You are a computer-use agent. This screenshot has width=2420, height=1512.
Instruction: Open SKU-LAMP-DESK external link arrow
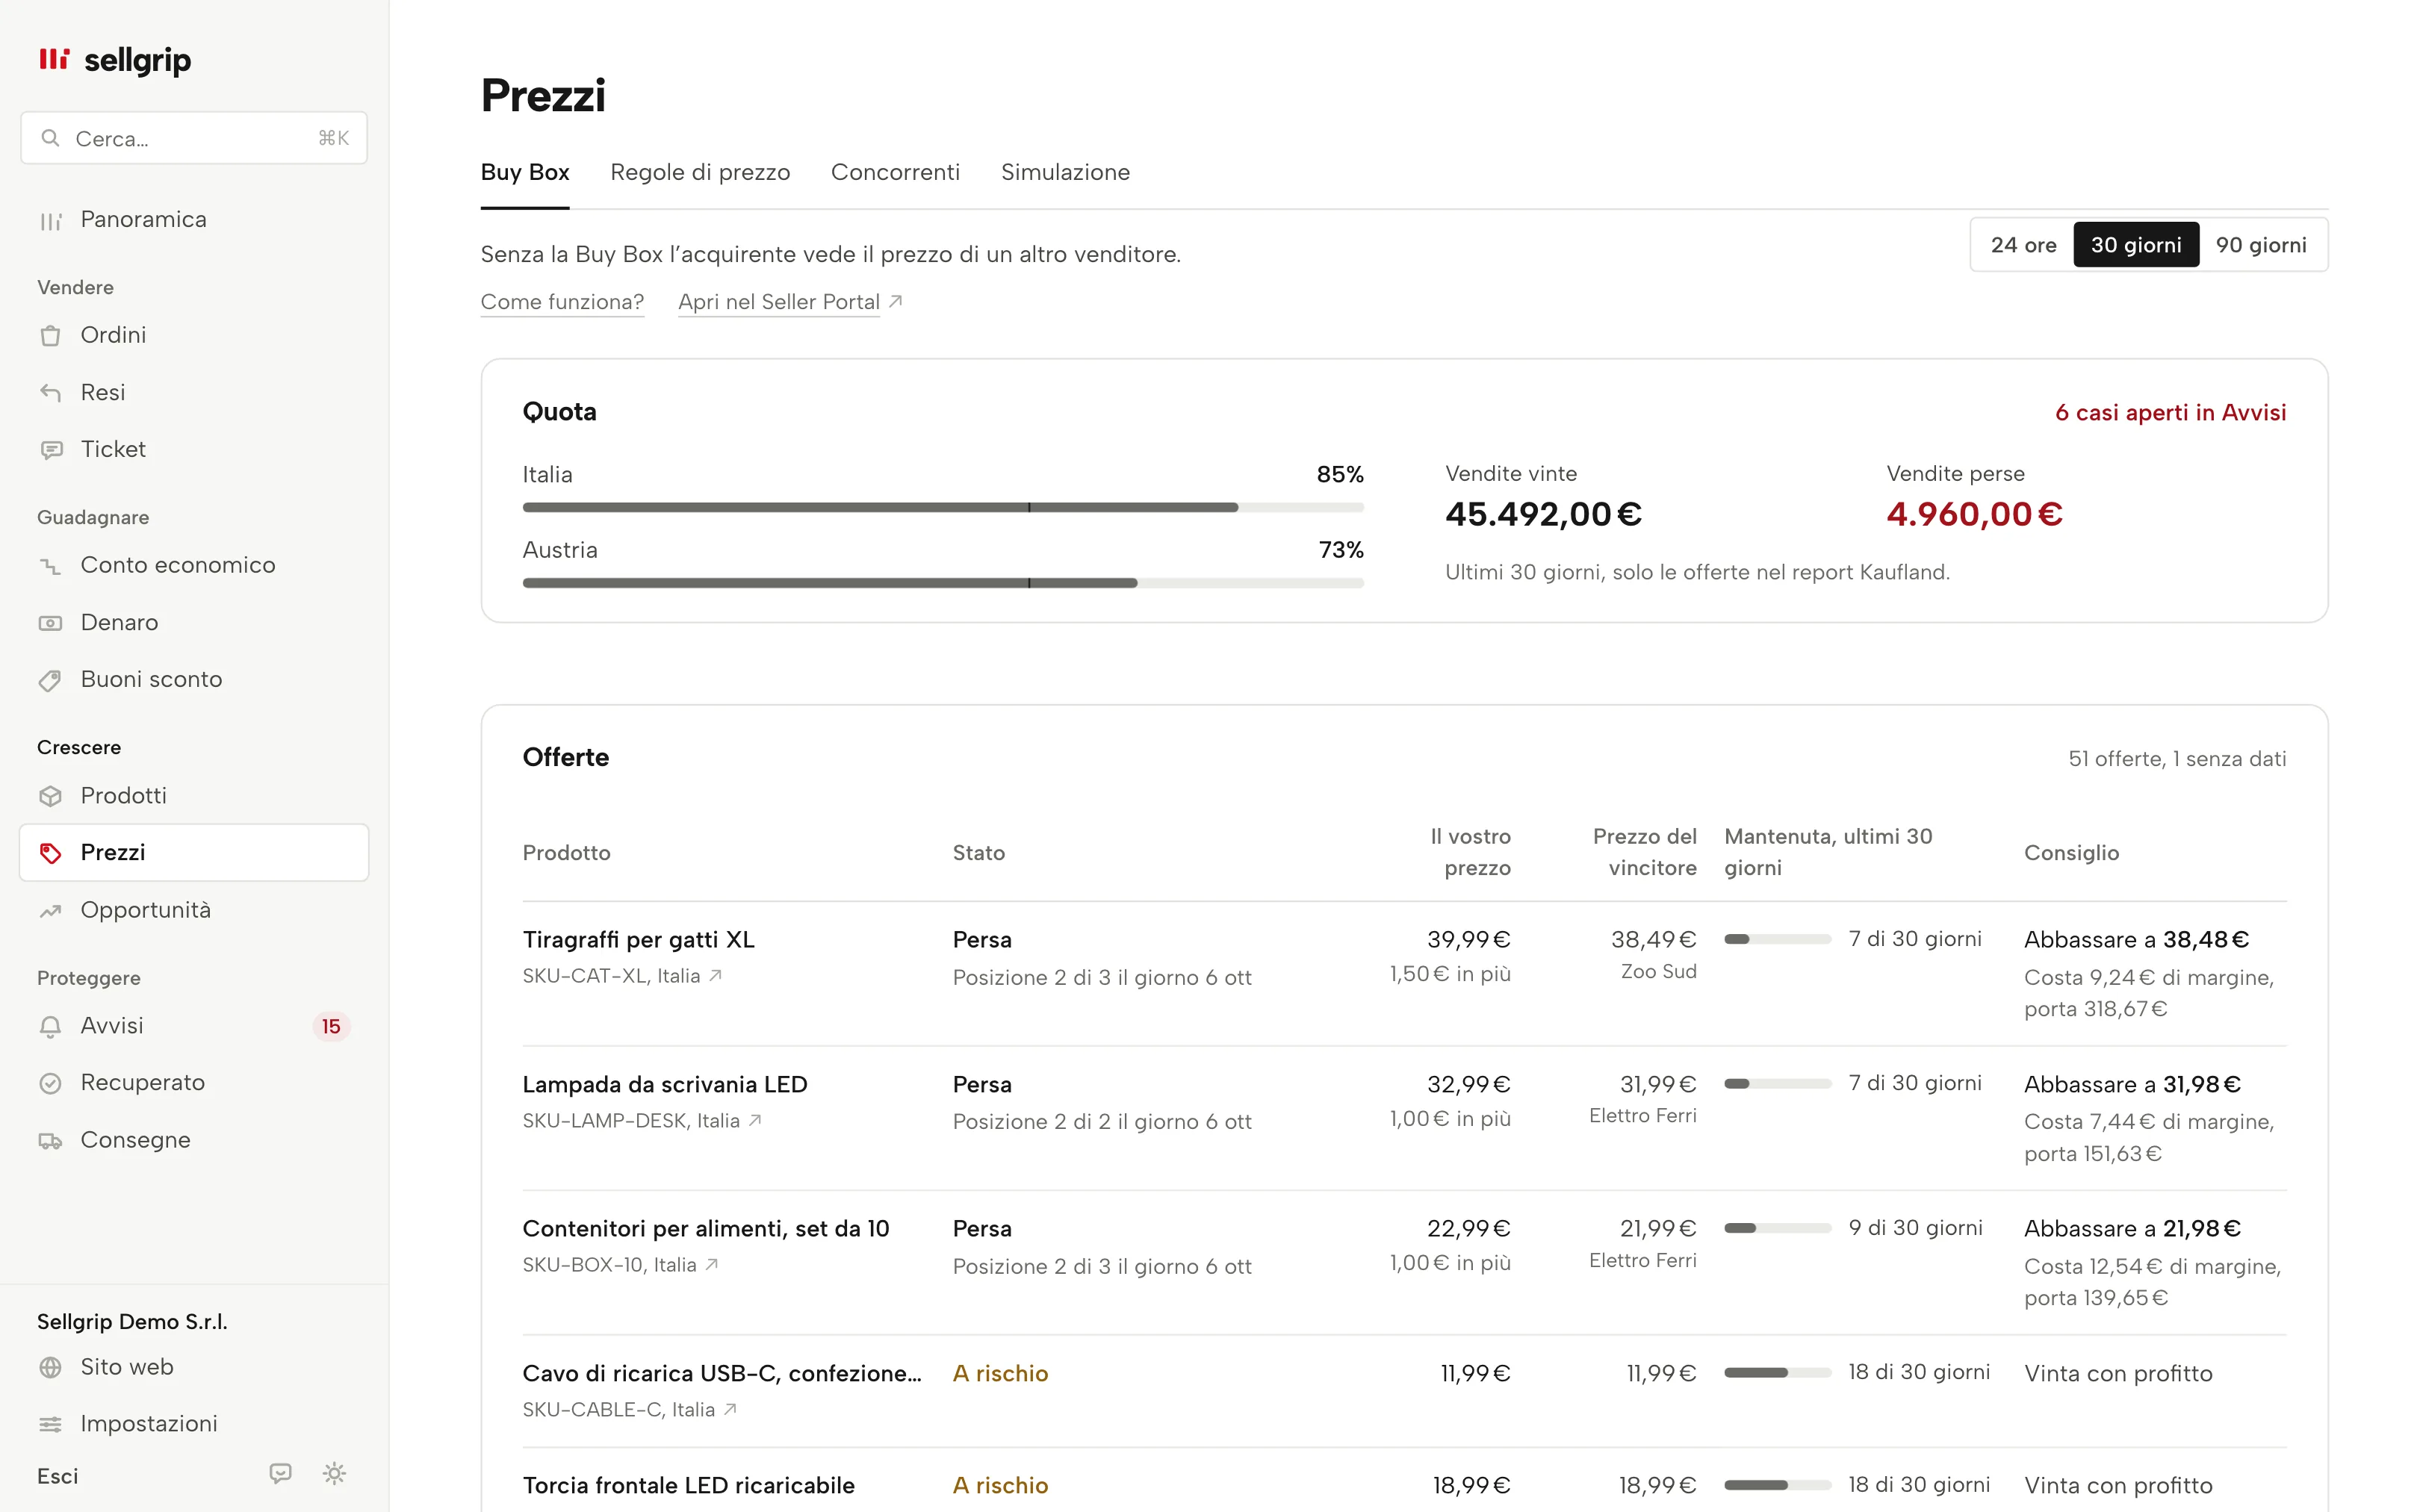756,1120
